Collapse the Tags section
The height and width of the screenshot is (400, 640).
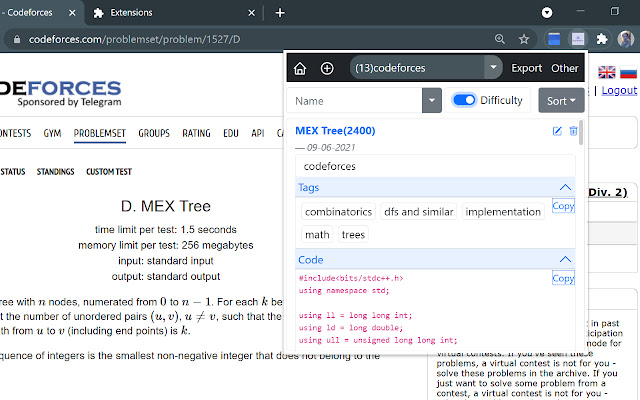[x=565, y=187]
